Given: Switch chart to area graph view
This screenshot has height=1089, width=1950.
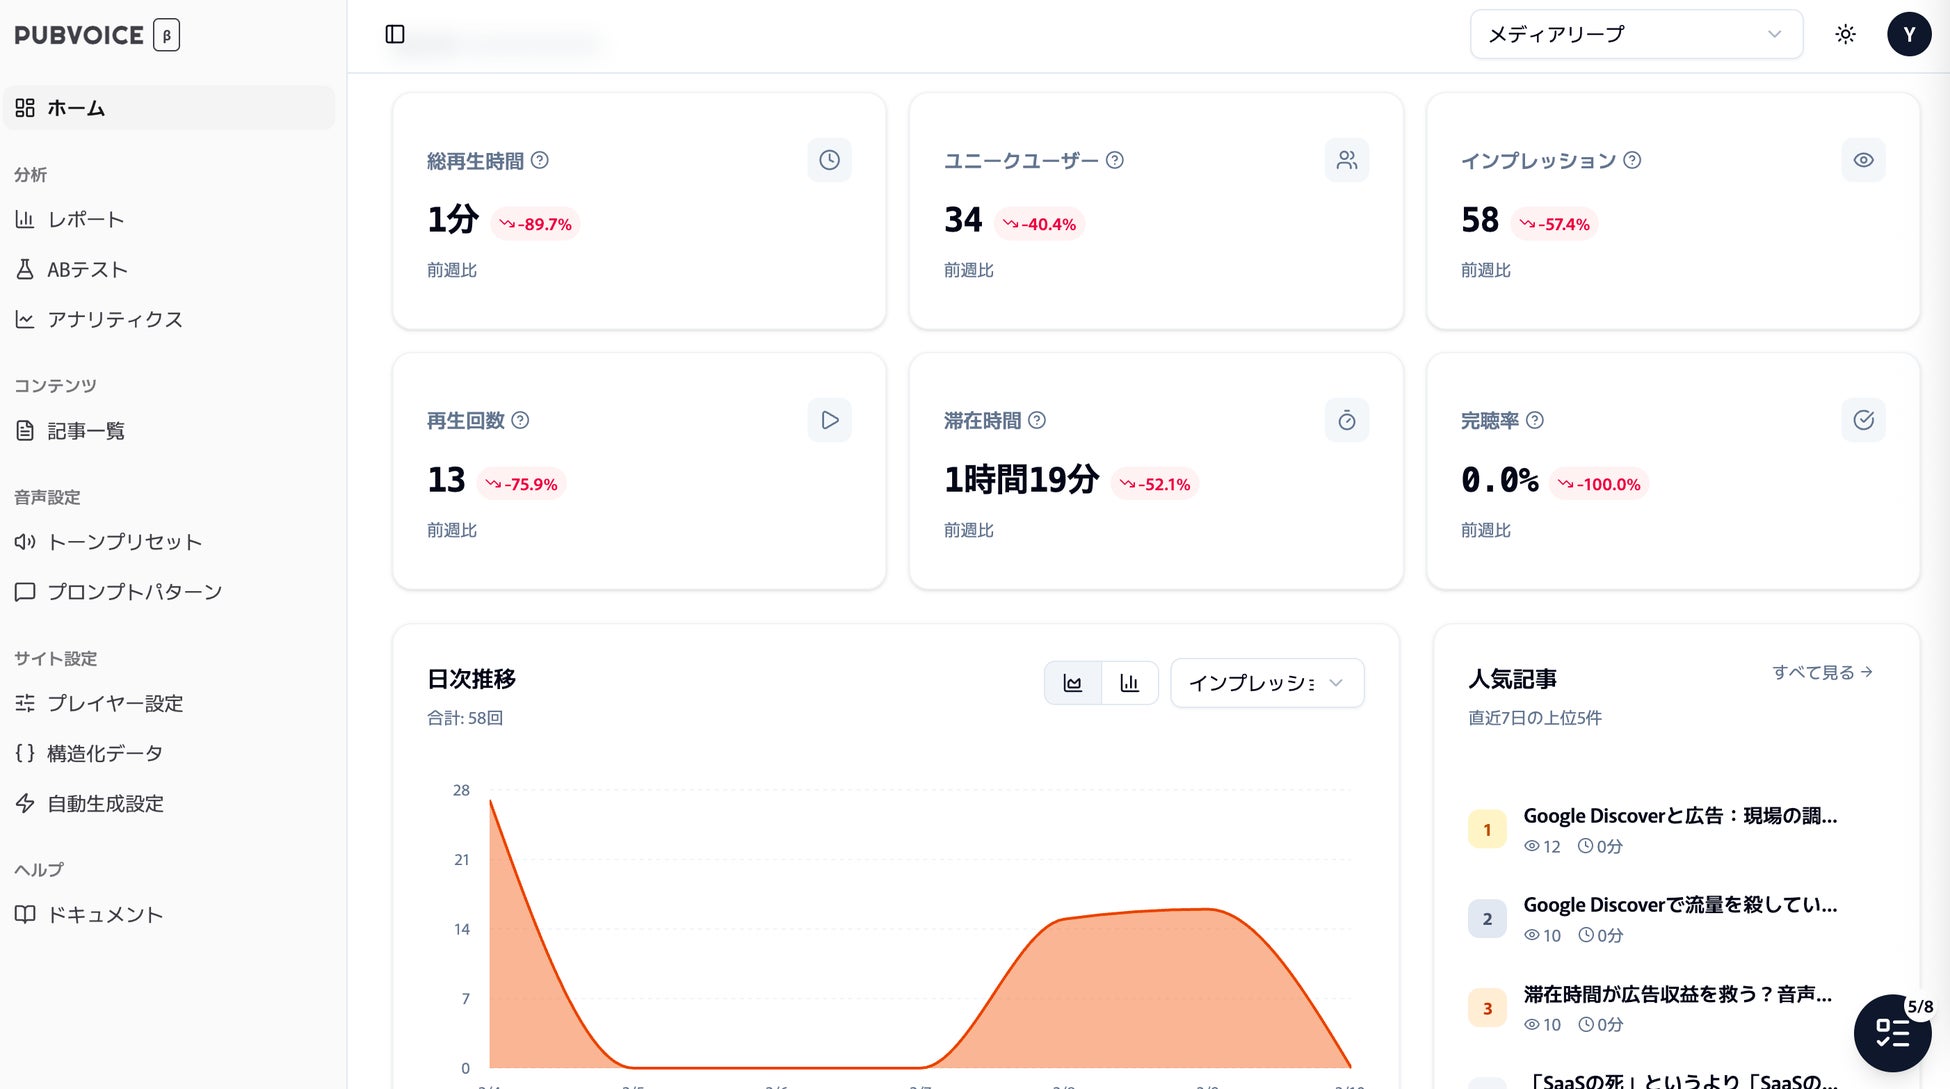Looking at the screenshot, I should tap(1073, 683).
